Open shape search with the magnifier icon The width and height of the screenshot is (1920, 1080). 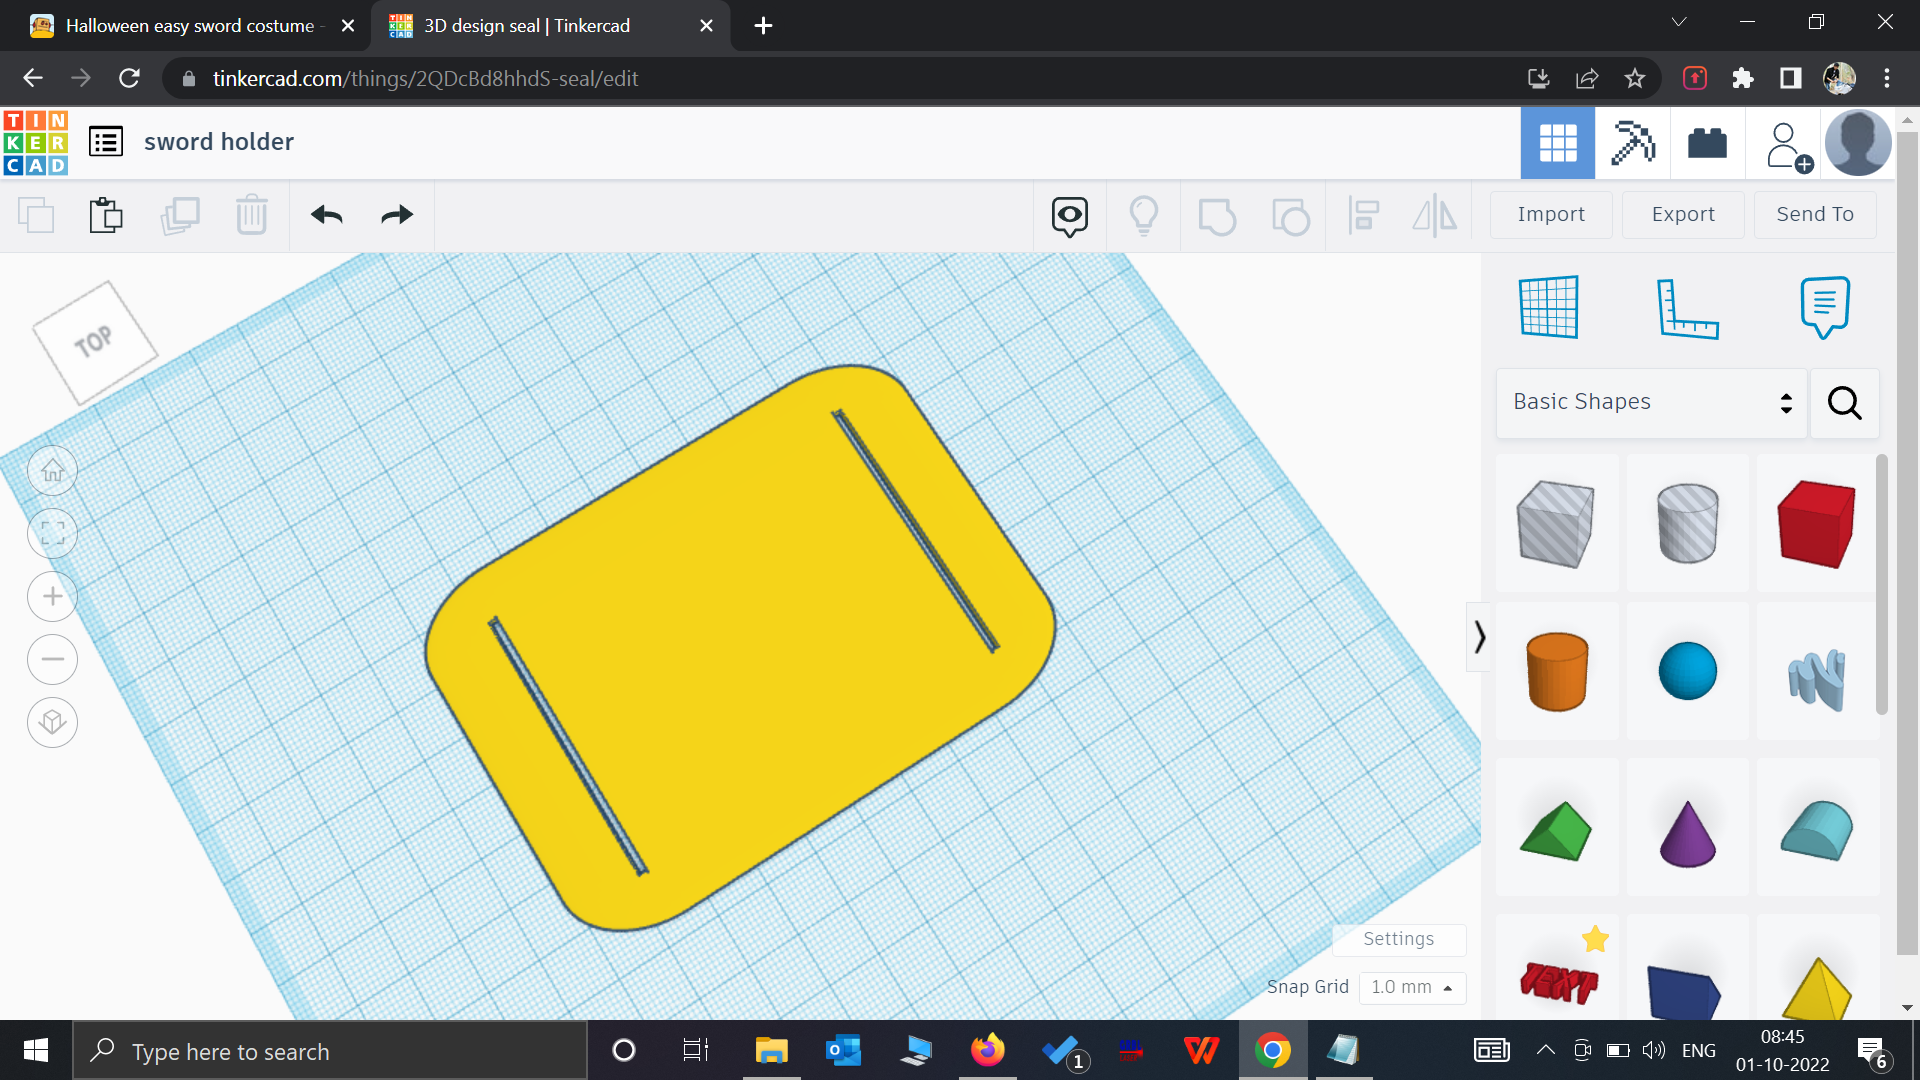(1844, 403)
